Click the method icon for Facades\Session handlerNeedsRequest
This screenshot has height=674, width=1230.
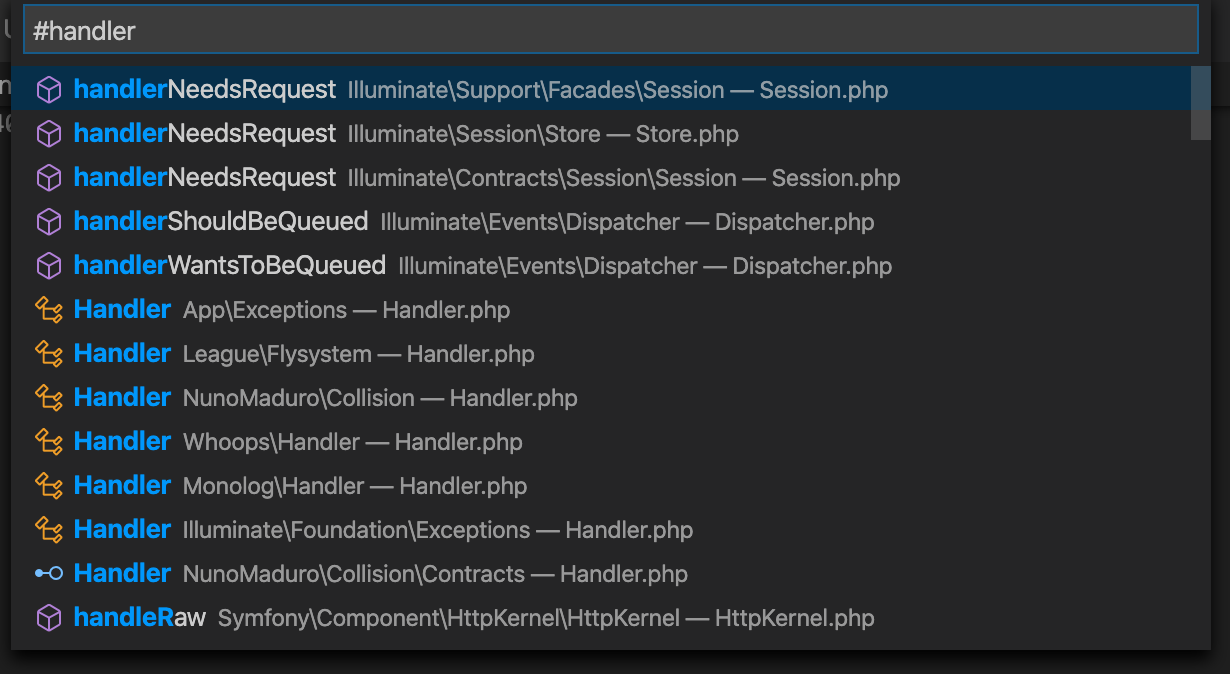pos(49,90)
